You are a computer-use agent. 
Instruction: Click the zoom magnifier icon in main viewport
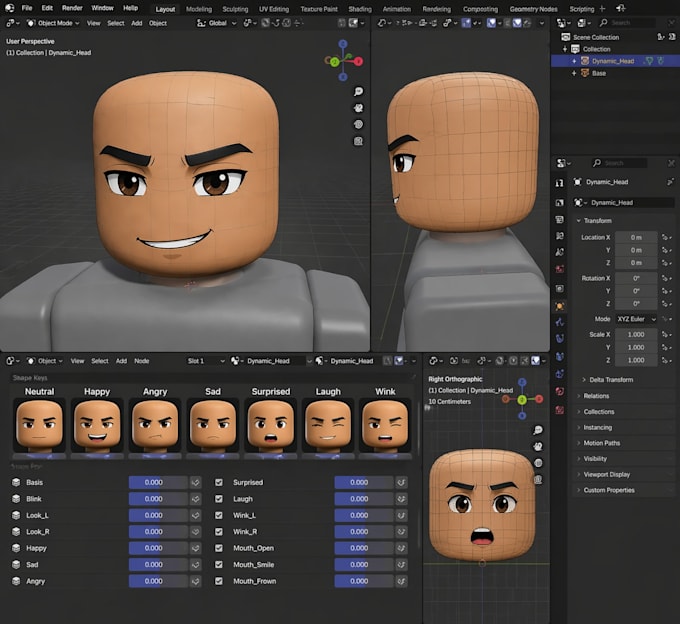358,91
